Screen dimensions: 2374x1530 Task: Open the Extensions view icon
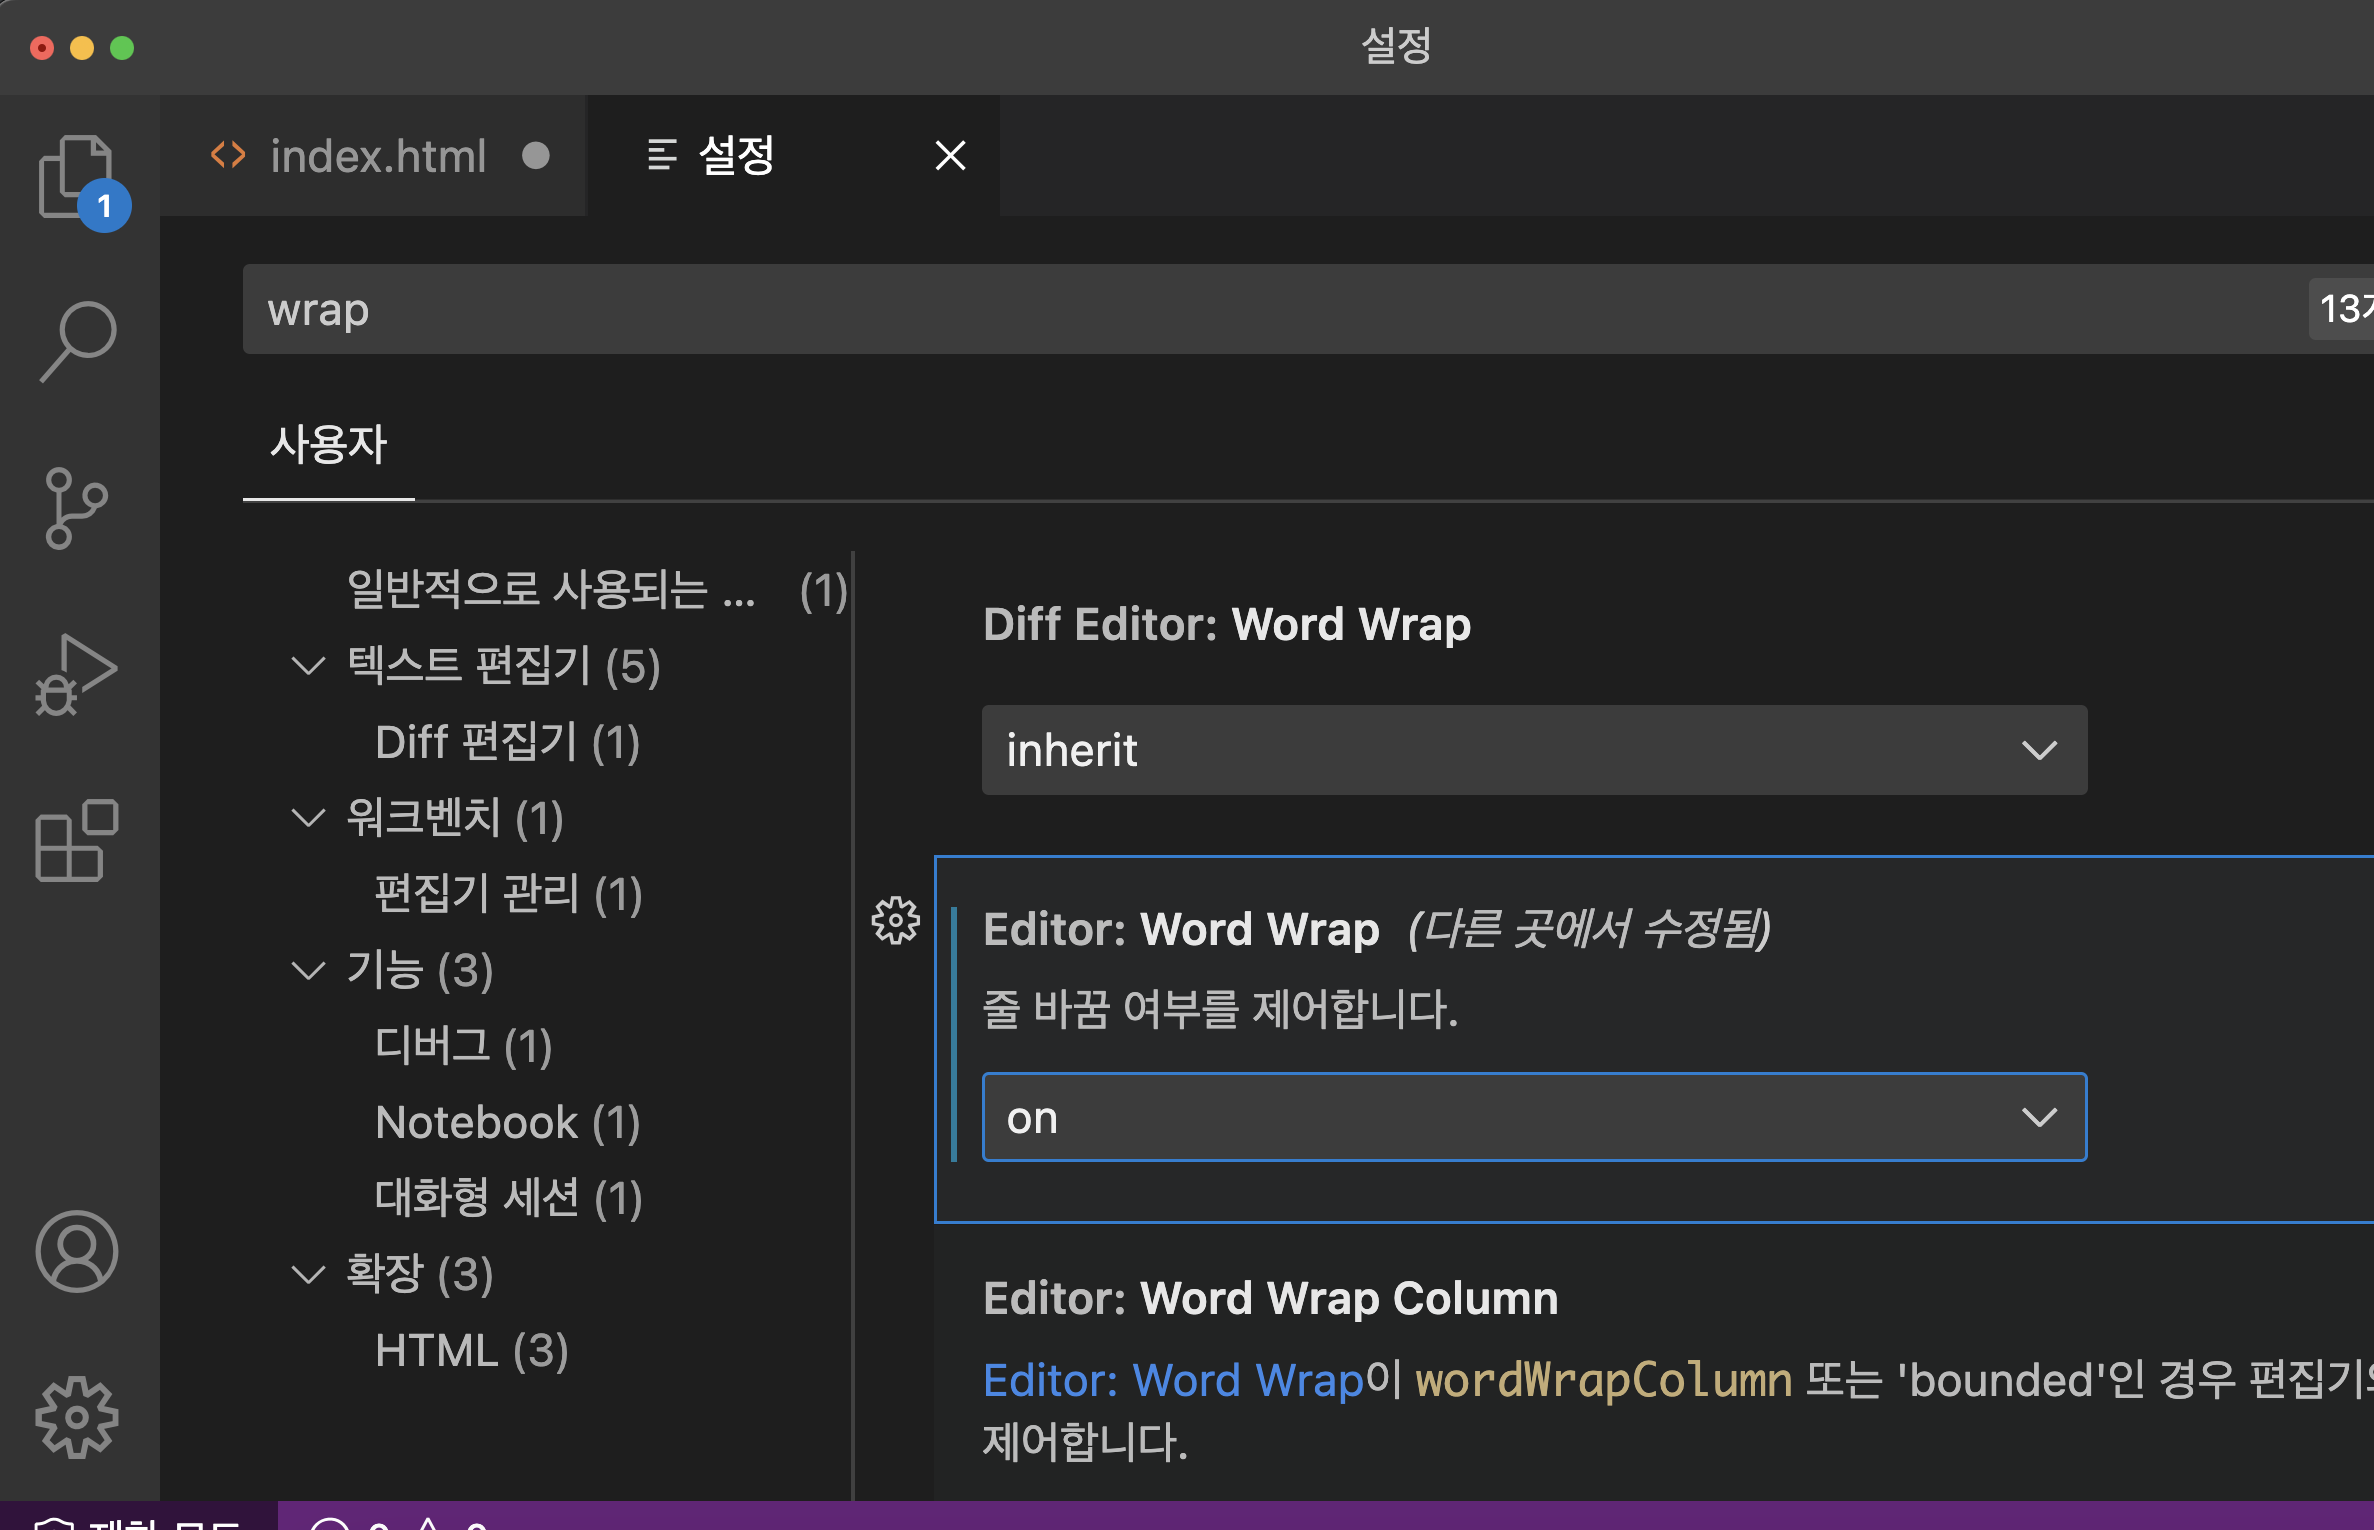click(x=76, y=840)
